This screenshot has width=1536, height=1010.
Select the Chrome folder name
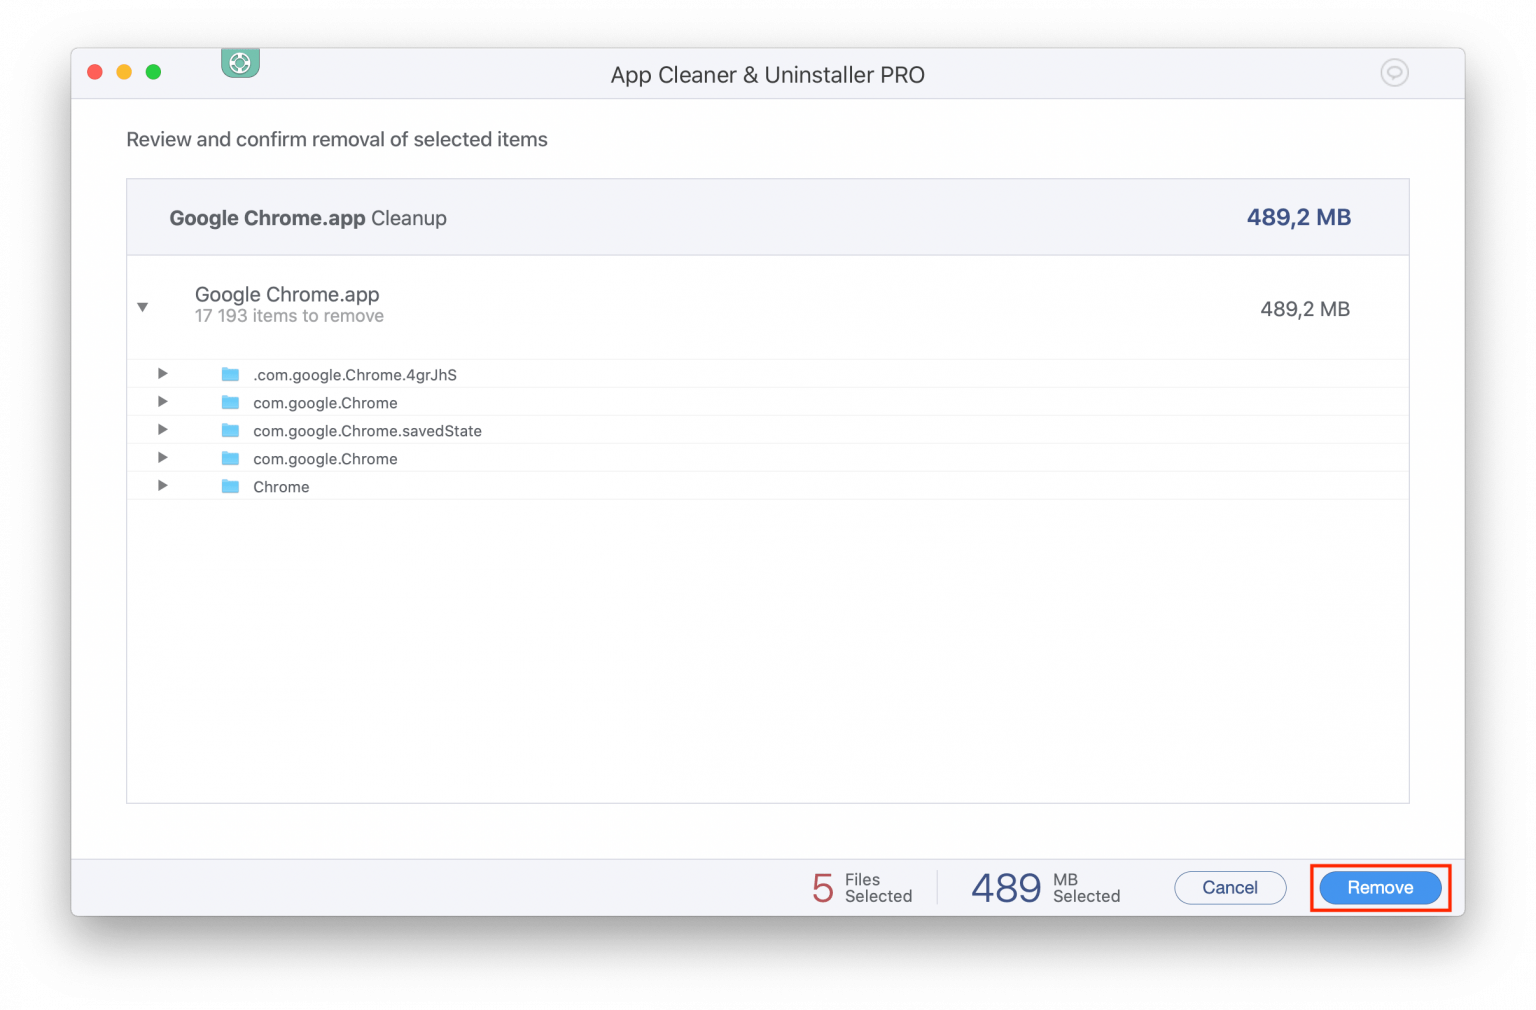[x=281, y=487]
